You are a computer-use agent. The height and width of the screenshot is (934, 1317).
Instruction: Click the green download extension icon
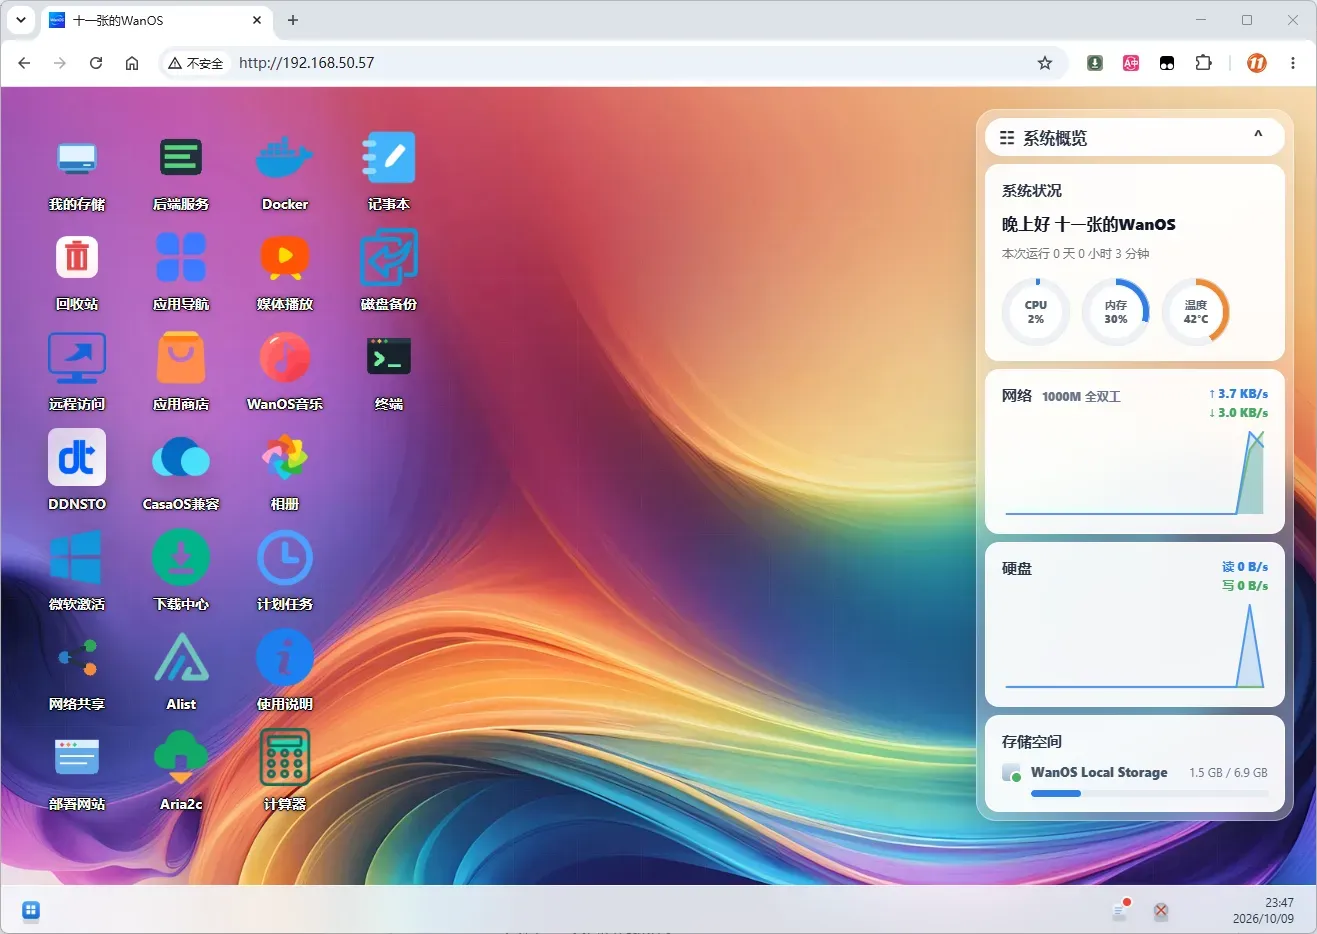click(1095, 63)
